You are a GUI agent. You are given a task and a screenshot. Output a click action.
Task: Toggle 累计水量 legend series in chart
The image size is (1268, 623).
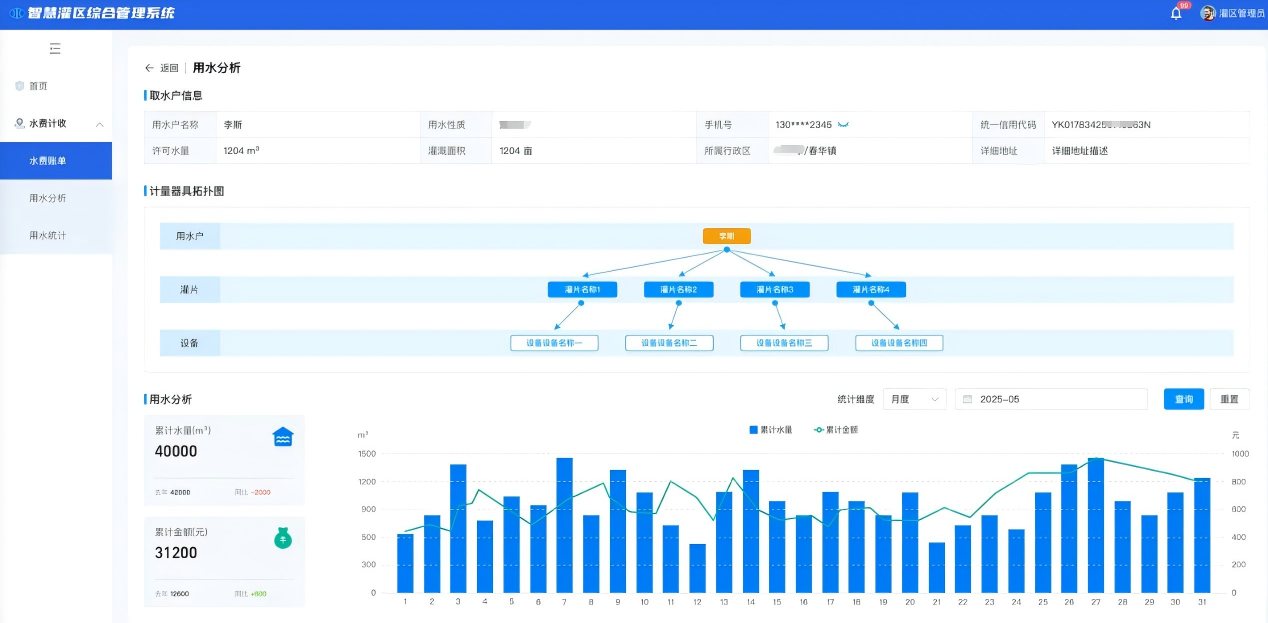click(x=770, y=429)
